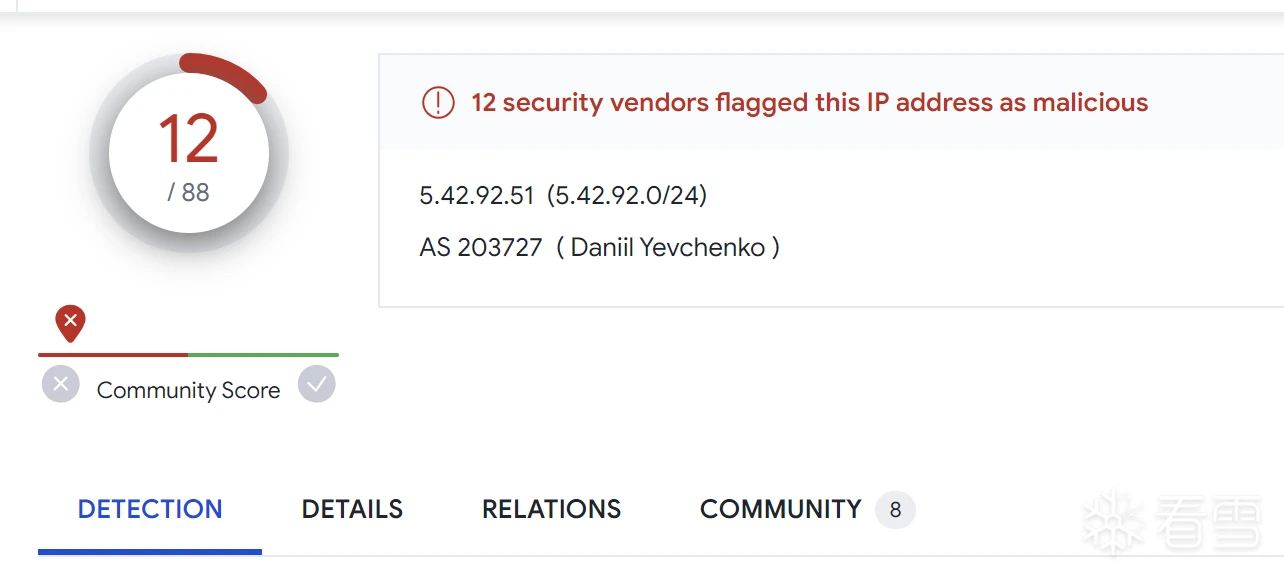Go to the RELATIONS tab
Viewport: 1284px width, 582px height.
coord(551,509)
